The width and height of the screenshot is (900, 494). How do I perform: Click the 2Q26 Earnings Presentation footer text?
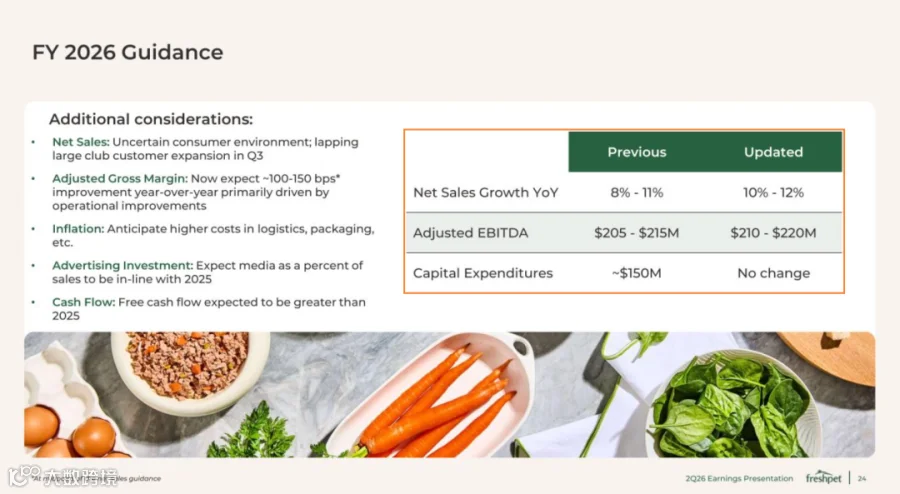739,478
